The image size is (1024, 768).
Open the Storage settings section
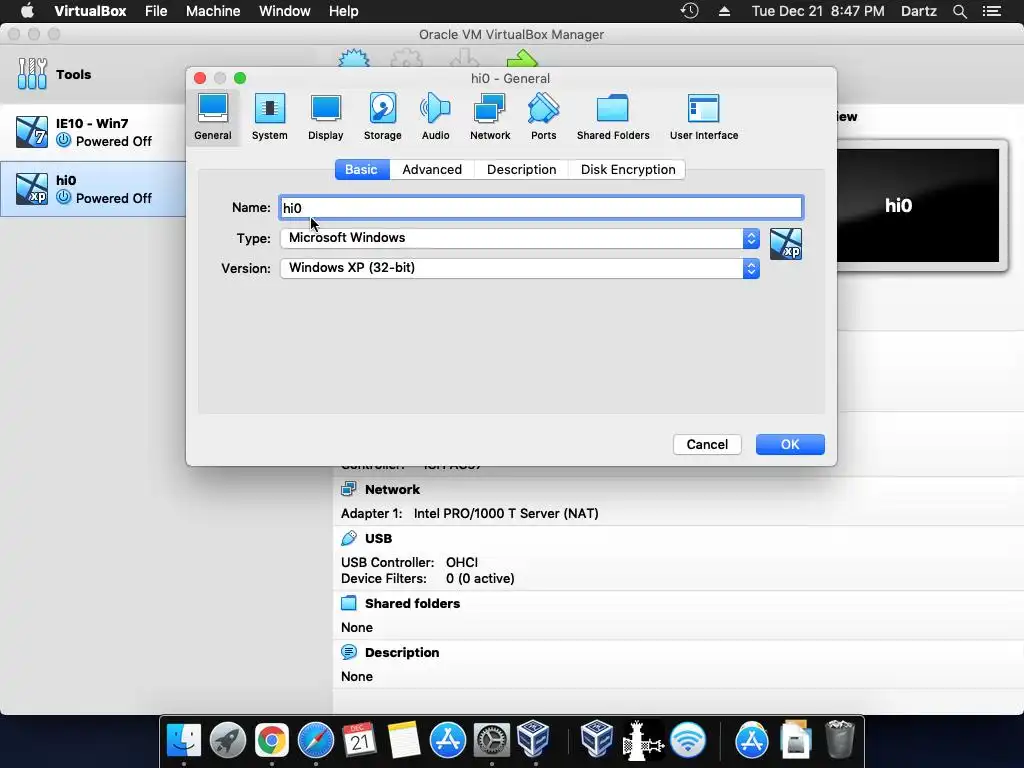[x=383, y=117]
